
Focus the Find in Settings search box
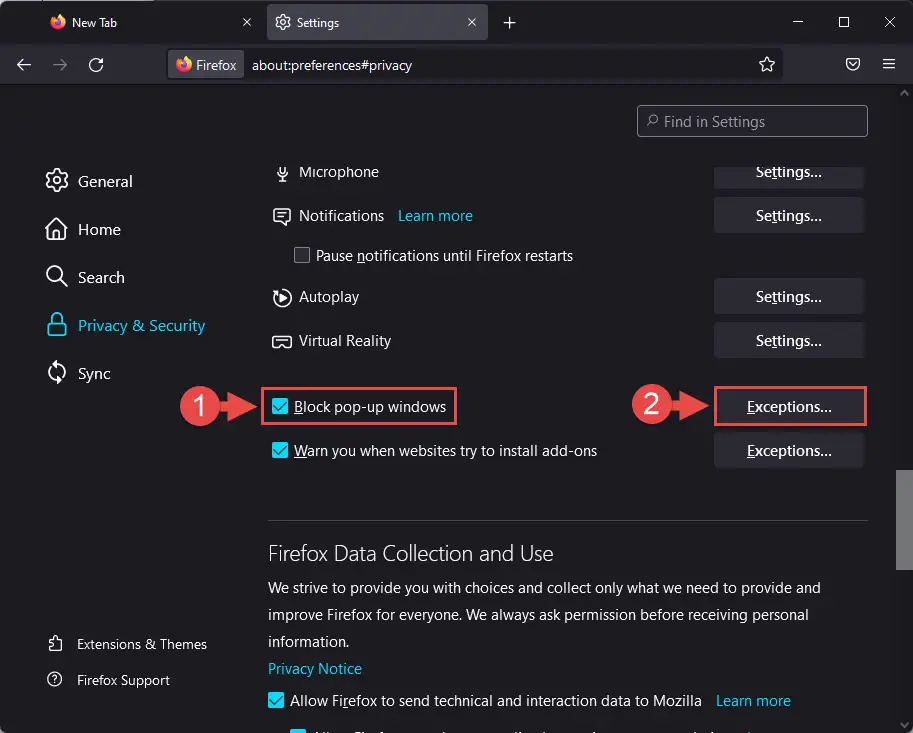[752, 121]
